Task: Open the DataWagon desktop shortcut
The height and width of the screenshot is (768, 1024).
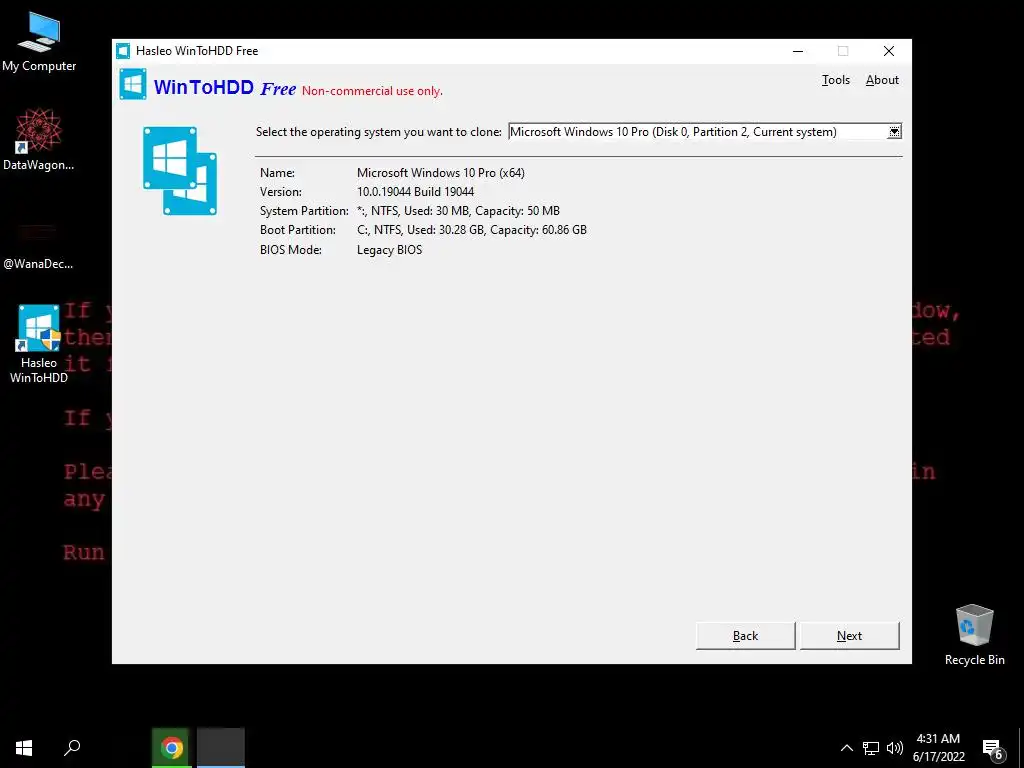Action: point(39,140)
